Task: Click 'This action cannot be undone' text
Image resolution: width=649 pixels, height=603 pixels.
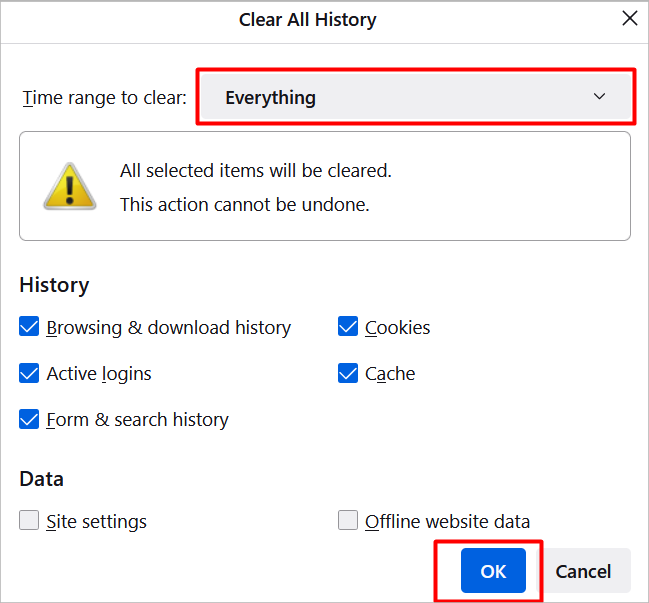Action: pyautogui.click(x=244, y=204)
